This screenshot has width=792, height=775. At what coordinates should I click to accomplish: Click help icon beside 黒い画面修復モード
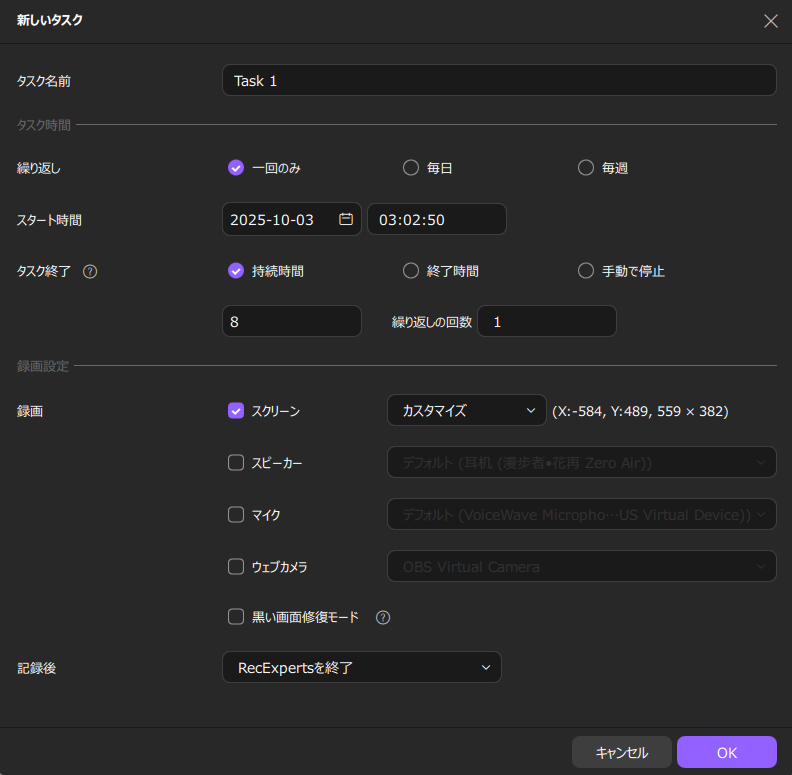click(383, 617)
